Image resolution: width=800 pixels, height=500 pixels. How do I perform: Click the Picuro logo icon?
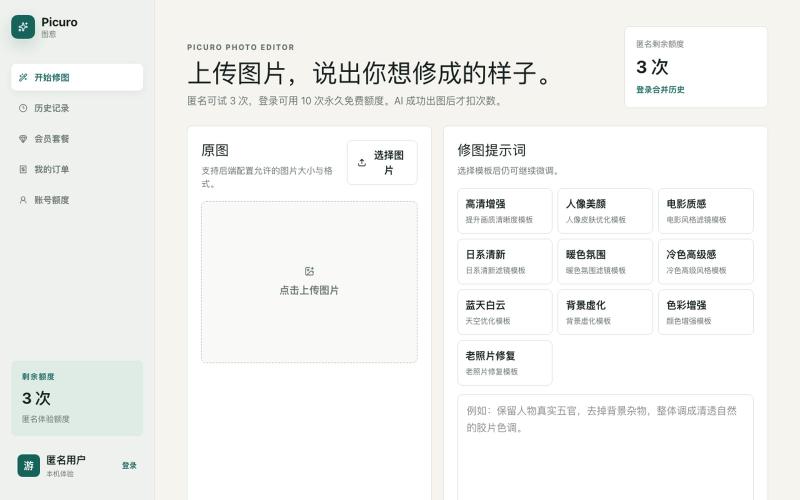[23, 27]
